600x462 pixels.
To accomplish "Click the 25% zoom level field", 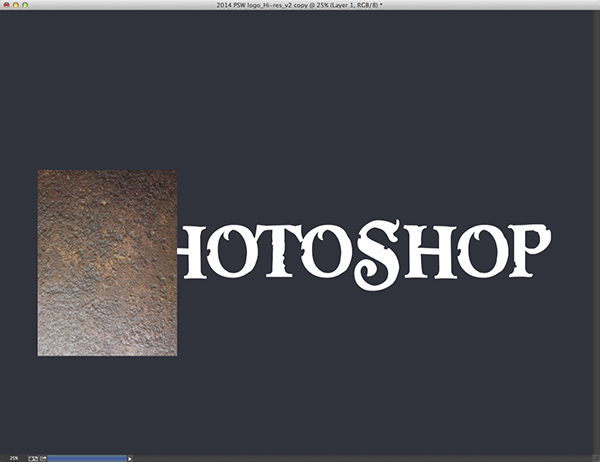I will 14,458.
